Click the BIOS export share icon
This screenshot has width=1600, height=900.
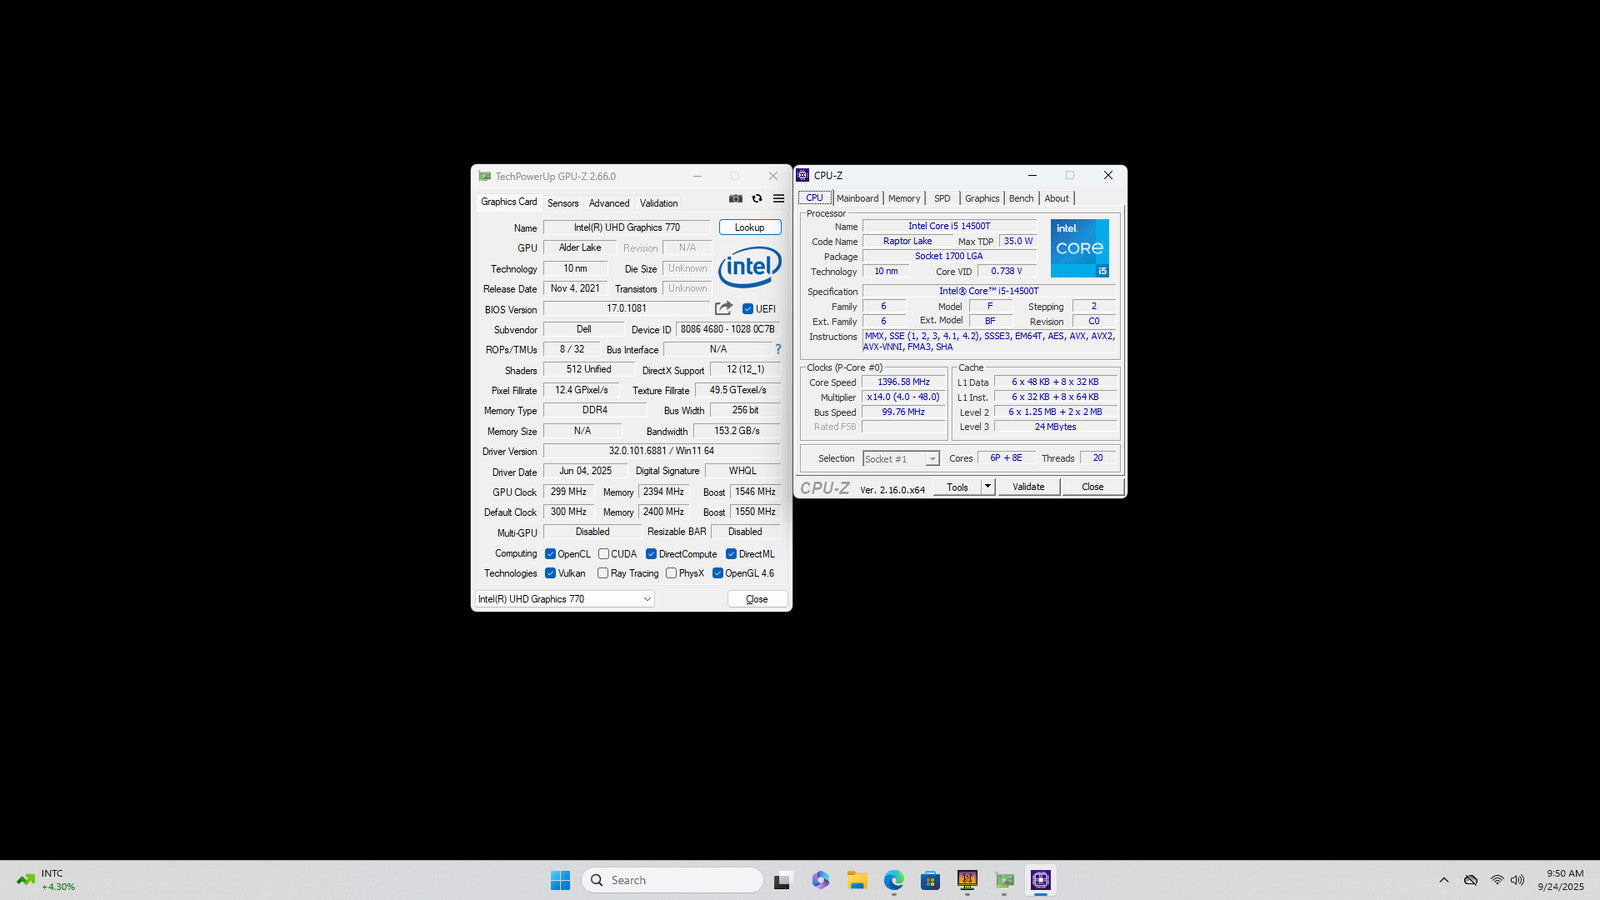[x=724, y=308]
